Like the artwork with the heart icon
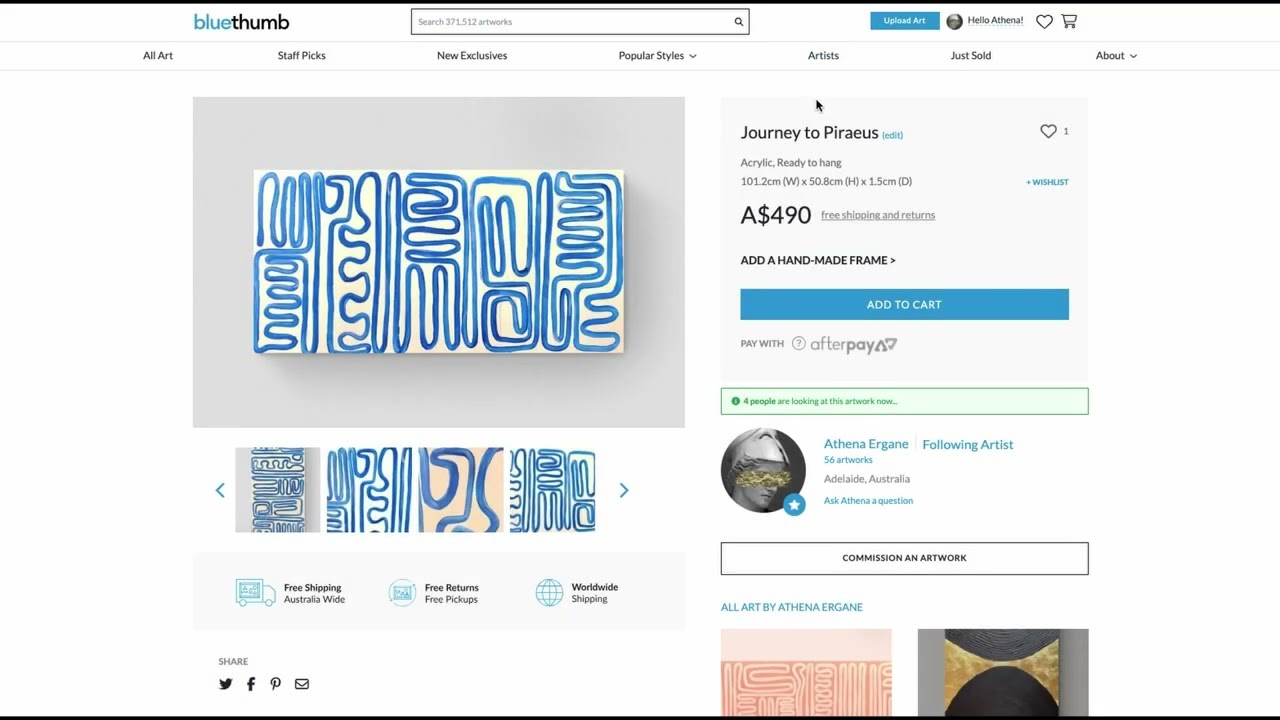This screenshot has width=1280, height=720. pos(1048,131)
